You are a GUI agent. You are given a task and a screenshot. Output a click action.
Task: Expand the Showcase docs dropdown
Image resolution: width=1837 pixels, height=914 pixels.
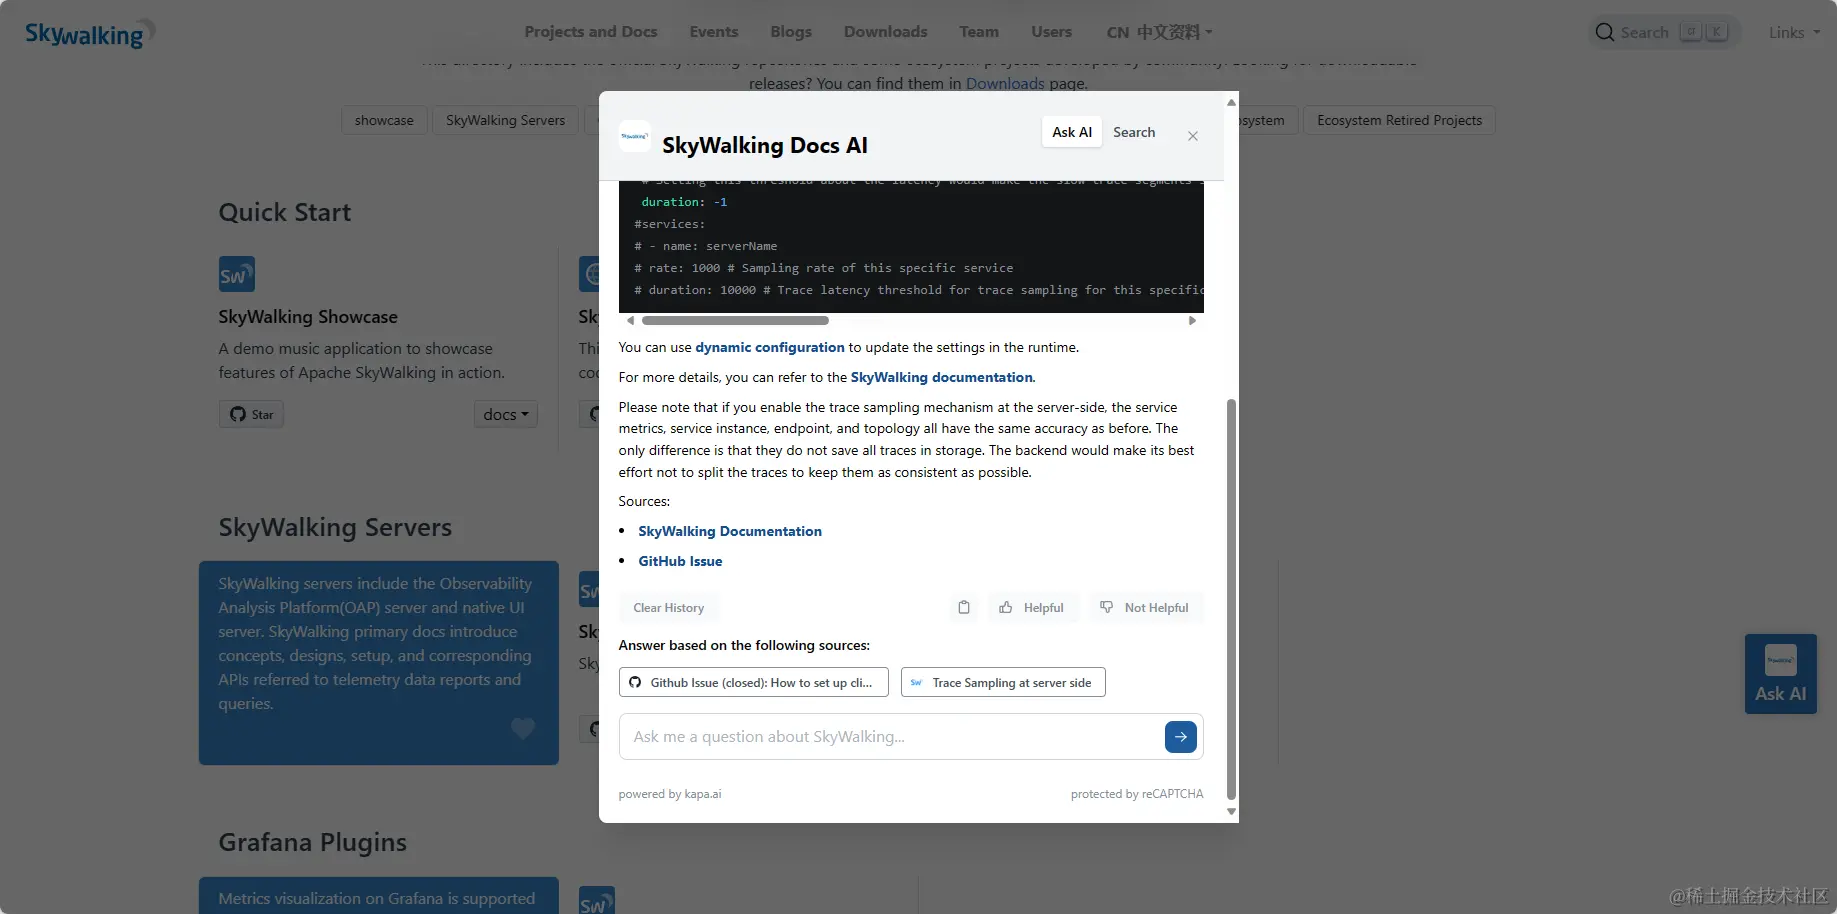point(505,414)
